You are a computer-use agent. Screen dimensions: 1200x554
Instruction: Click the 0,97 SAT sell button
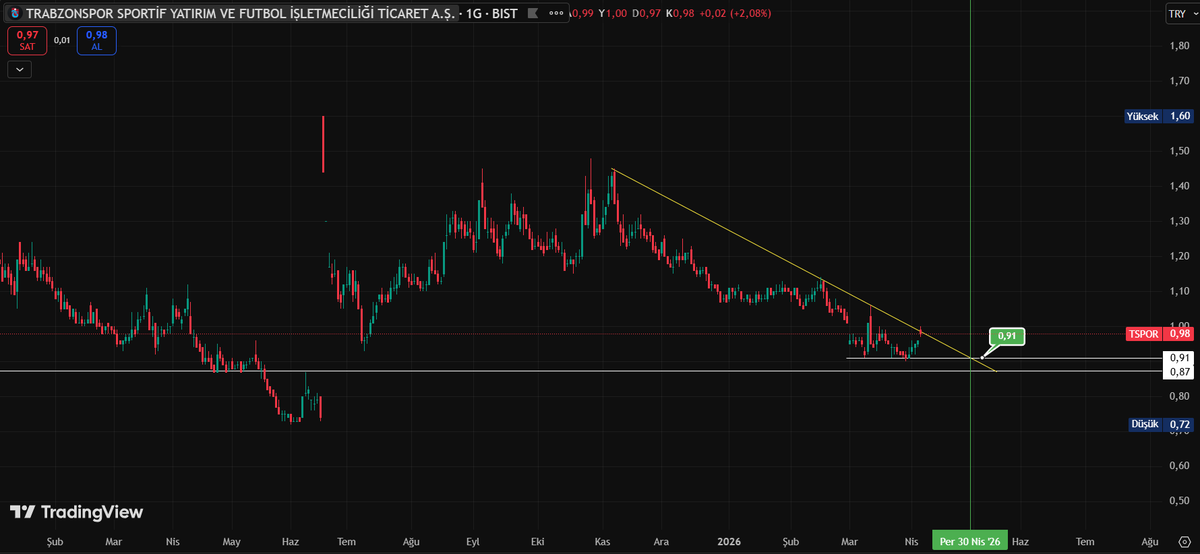coord(27,40)
